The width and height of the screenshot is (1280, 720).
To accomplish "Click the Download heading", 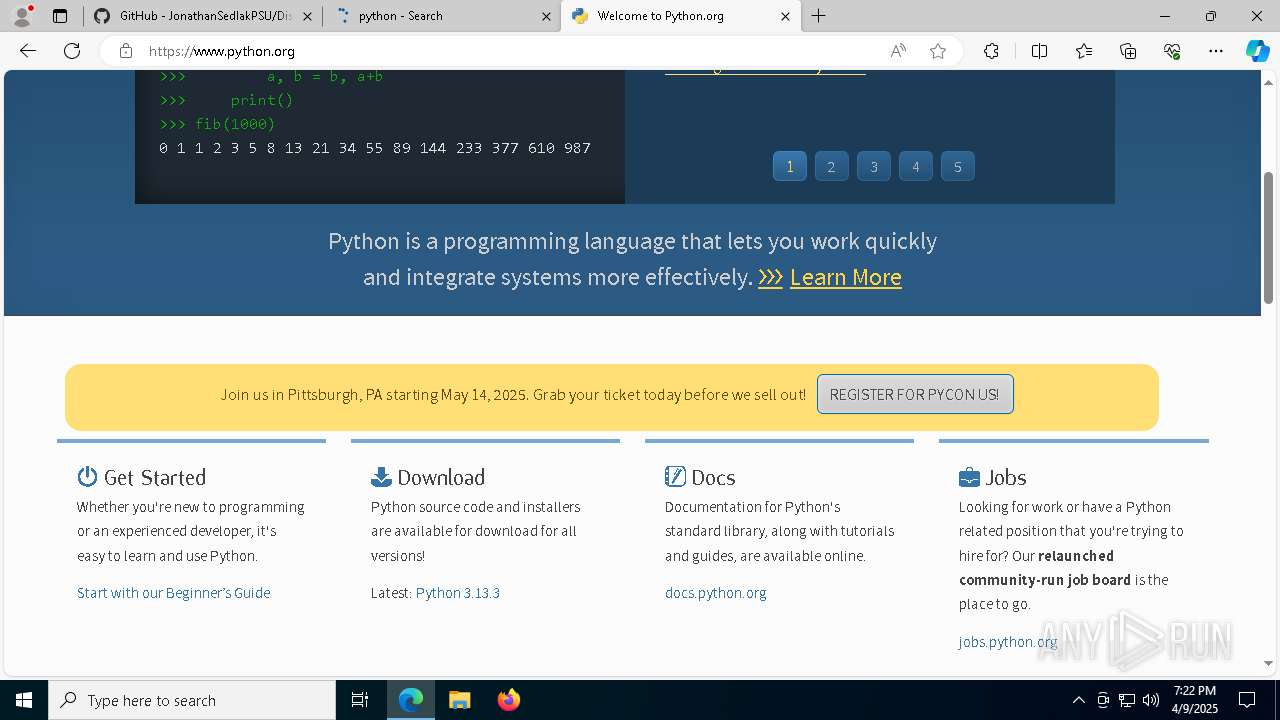I will [441, 477].
